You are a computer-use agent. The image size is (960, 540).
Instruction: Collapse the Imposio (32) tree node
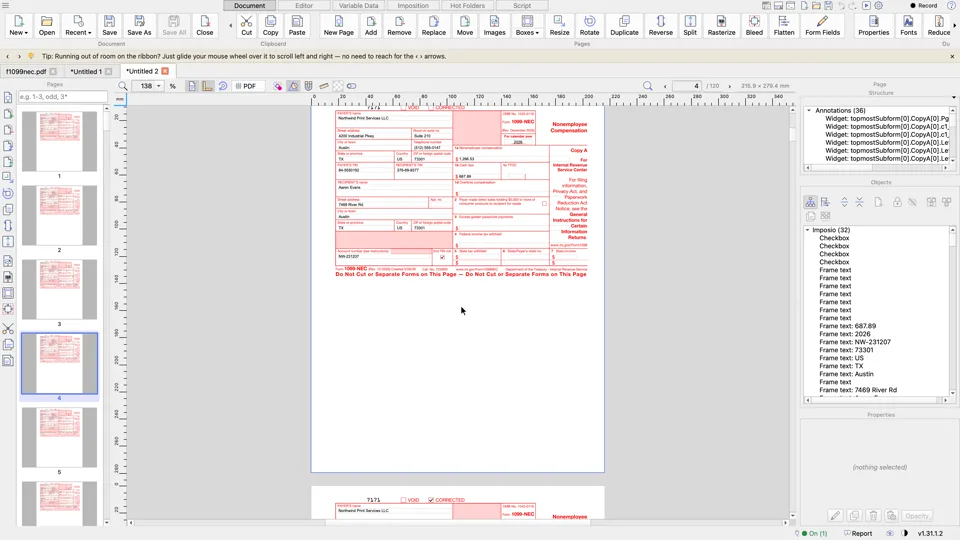pyautogui.click(x=808, y=230)
